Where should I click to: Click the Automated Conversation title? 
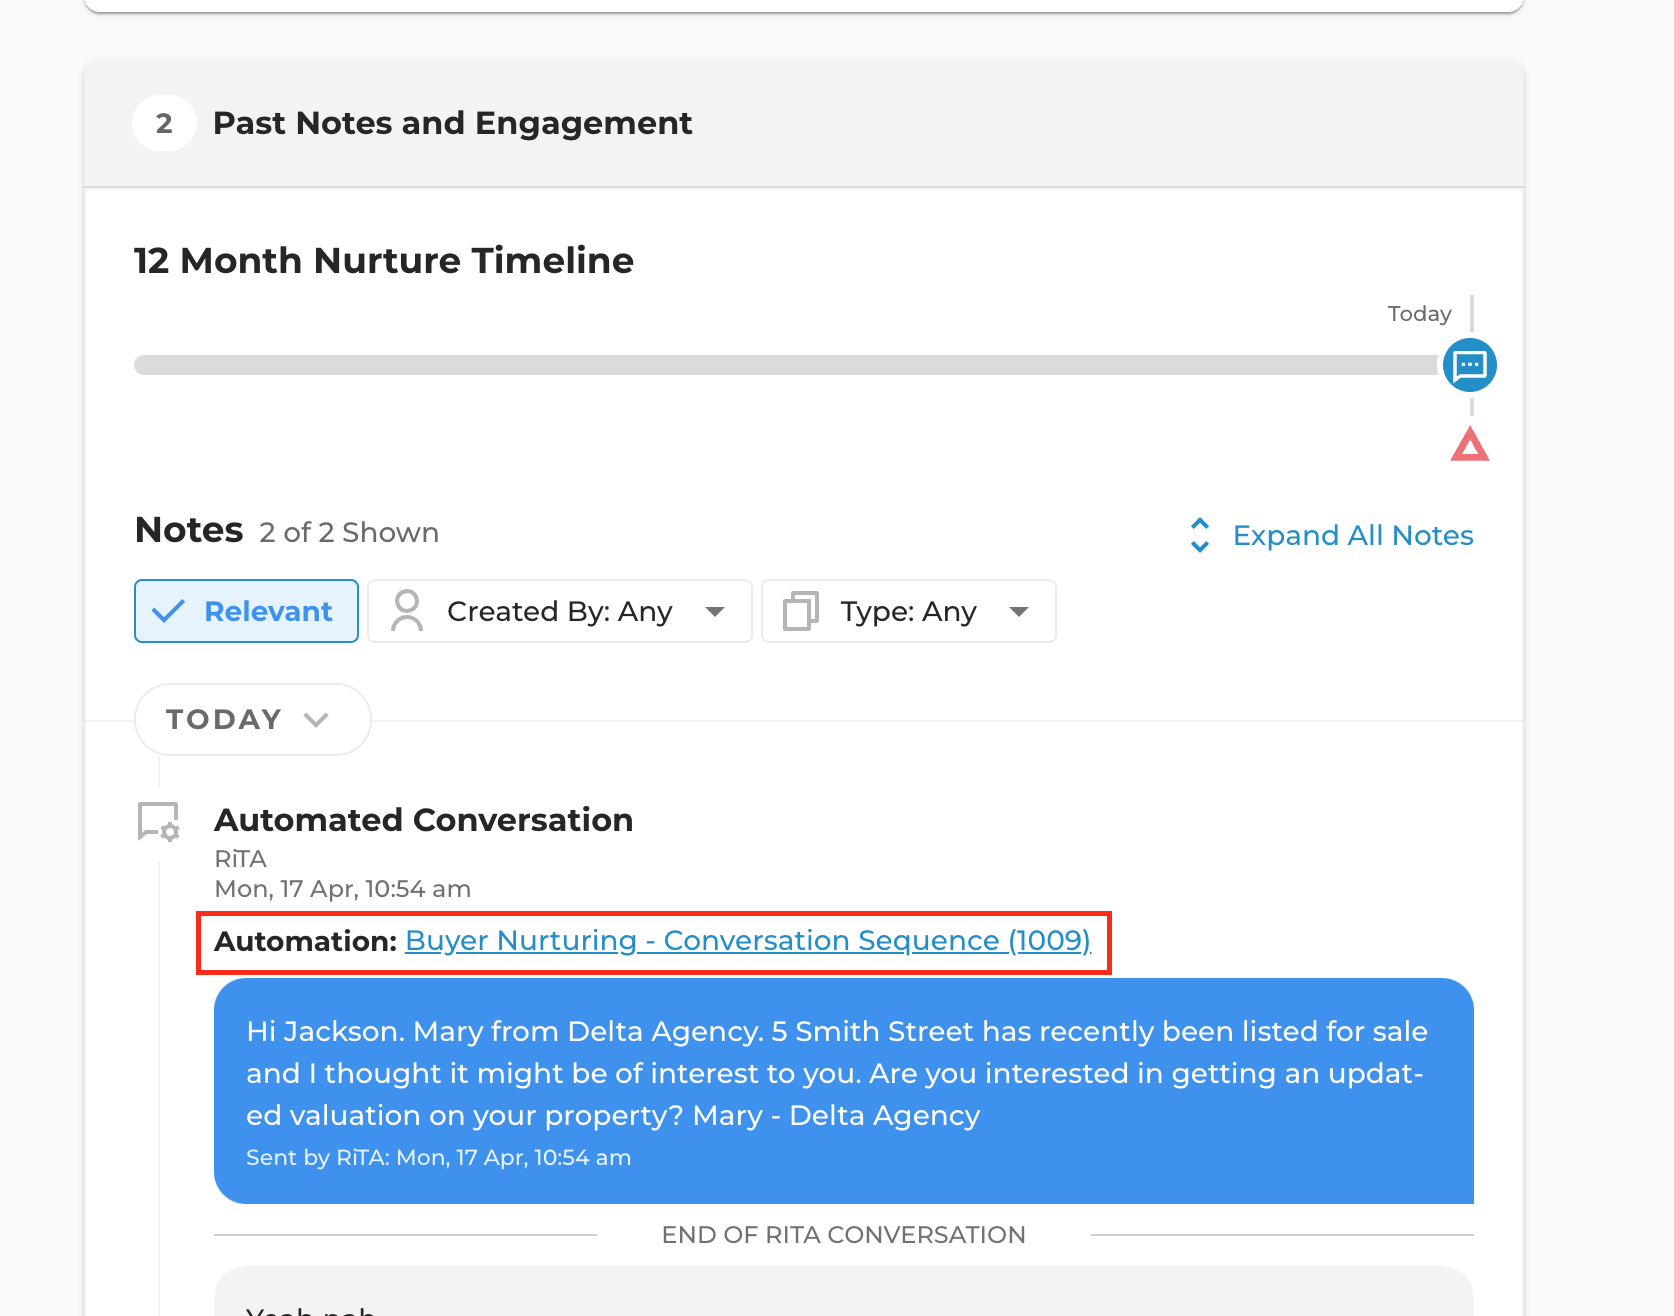point(423,820)
